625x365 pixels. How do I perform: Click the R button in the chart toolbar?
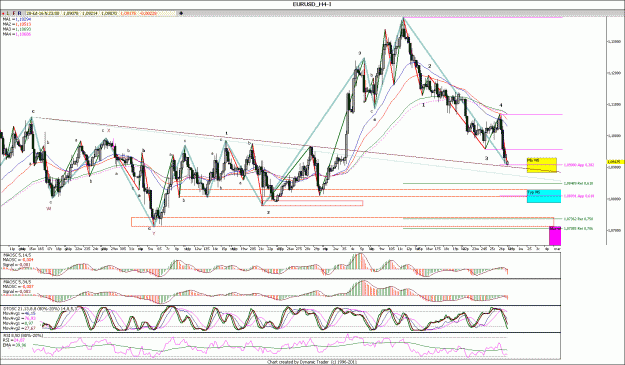click(20, 13)
